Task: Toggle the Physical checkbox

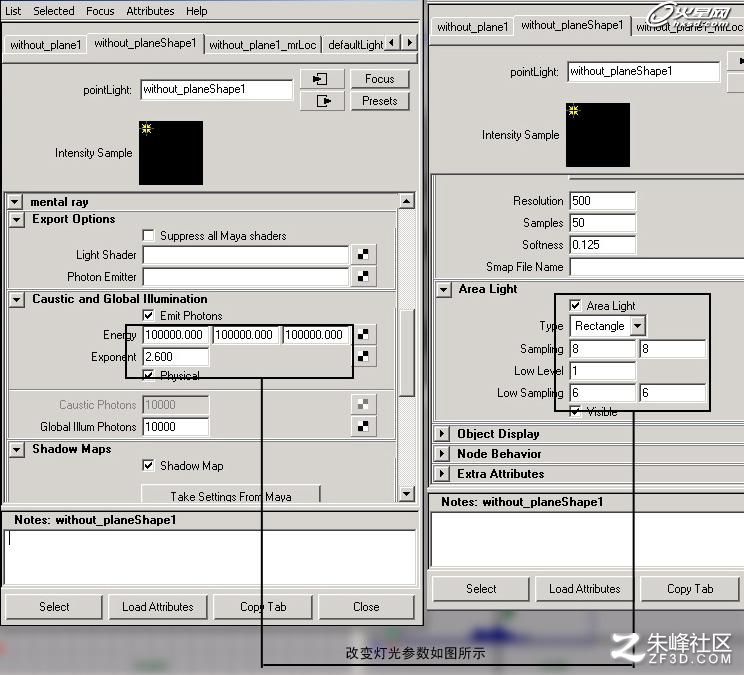Action: (x=149, y=376)
